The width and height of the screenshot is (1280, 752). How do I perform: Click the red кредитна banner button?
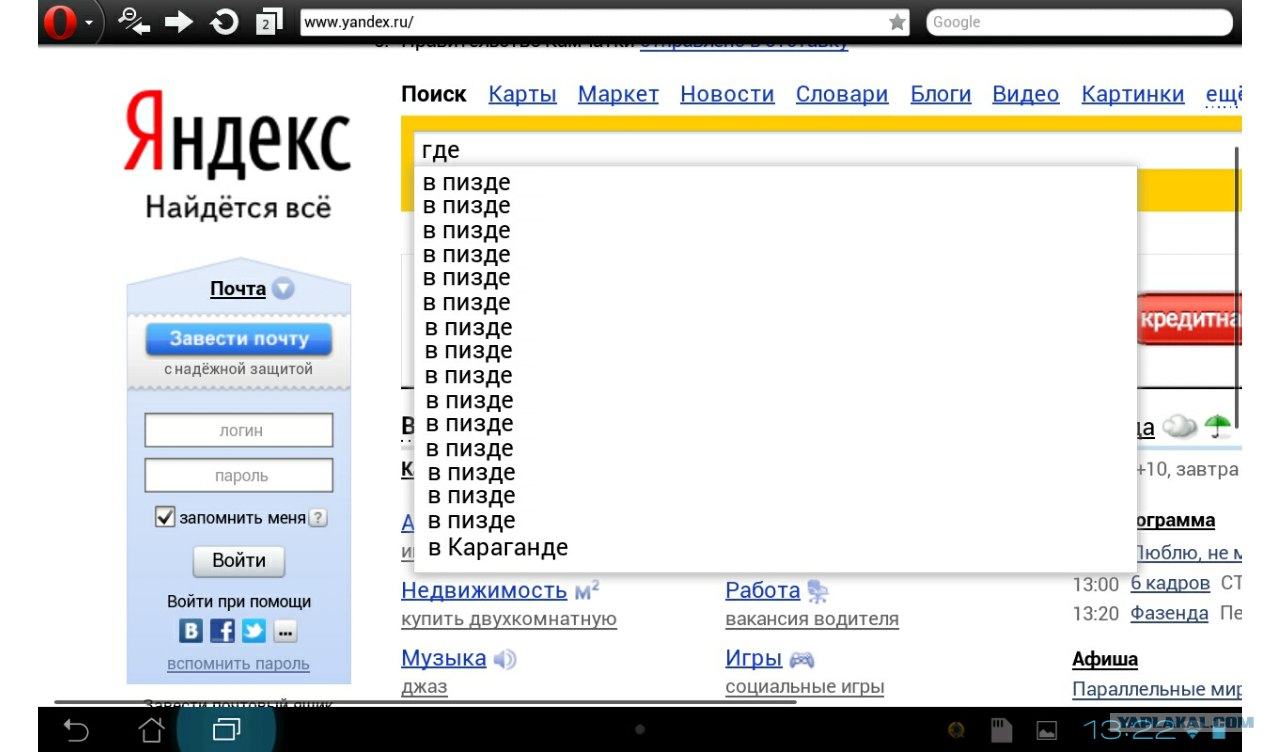coord(1190,320)
